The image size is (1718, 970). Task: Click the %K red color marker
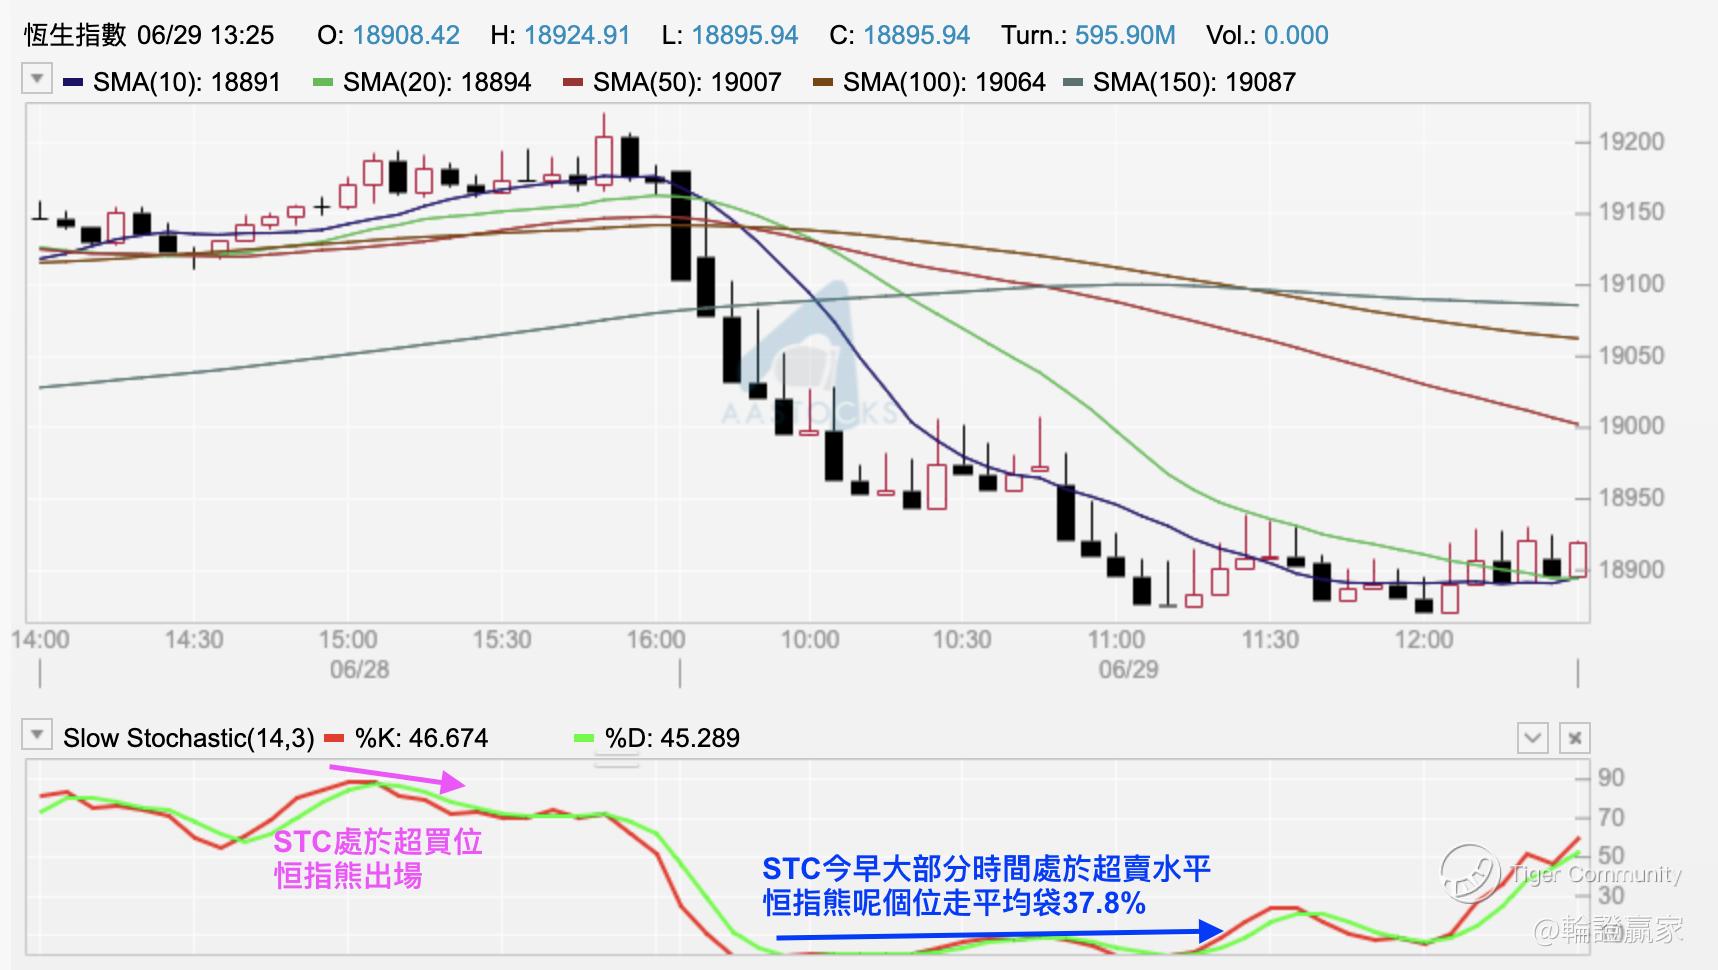pyautogui.click(x=334, y=738)
